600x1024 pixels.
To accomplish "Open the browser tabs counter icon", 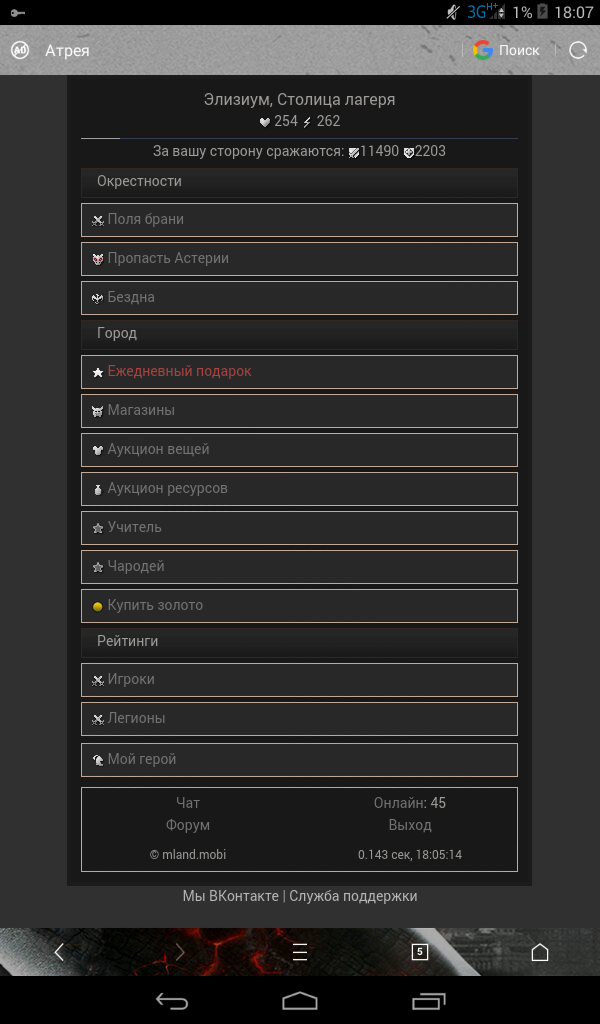I will [420, 952].
